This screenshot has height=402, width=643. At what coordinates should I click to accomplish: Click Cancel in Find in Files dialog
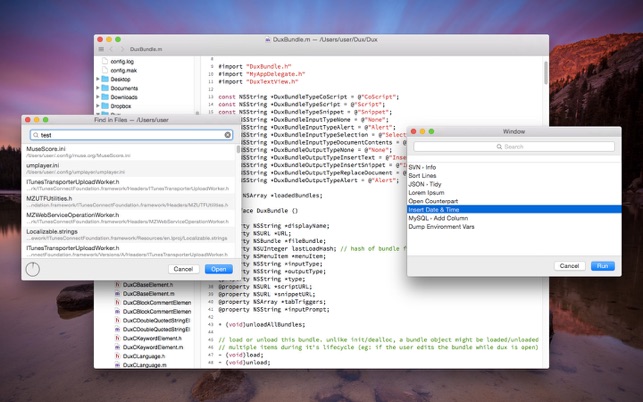(183, 269)
